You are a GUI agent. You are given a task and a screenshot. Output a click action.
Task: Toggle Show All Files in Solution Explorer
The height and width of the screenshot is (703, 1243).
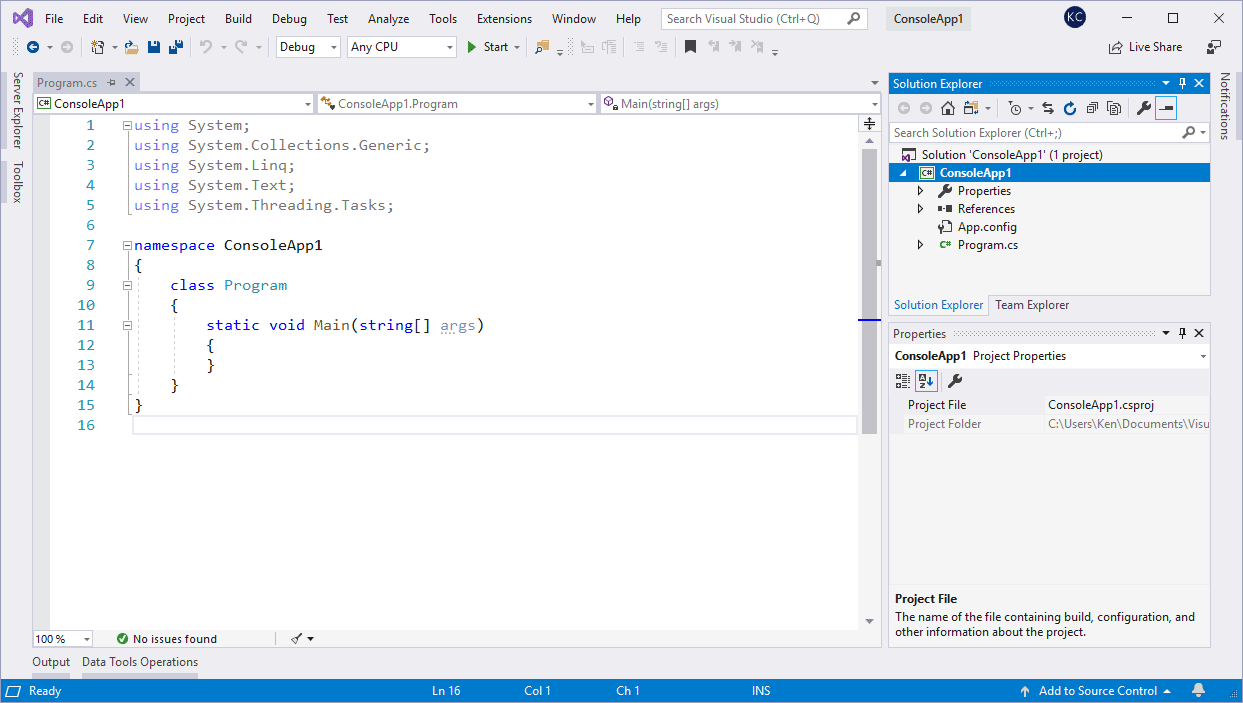(1114, 108)
